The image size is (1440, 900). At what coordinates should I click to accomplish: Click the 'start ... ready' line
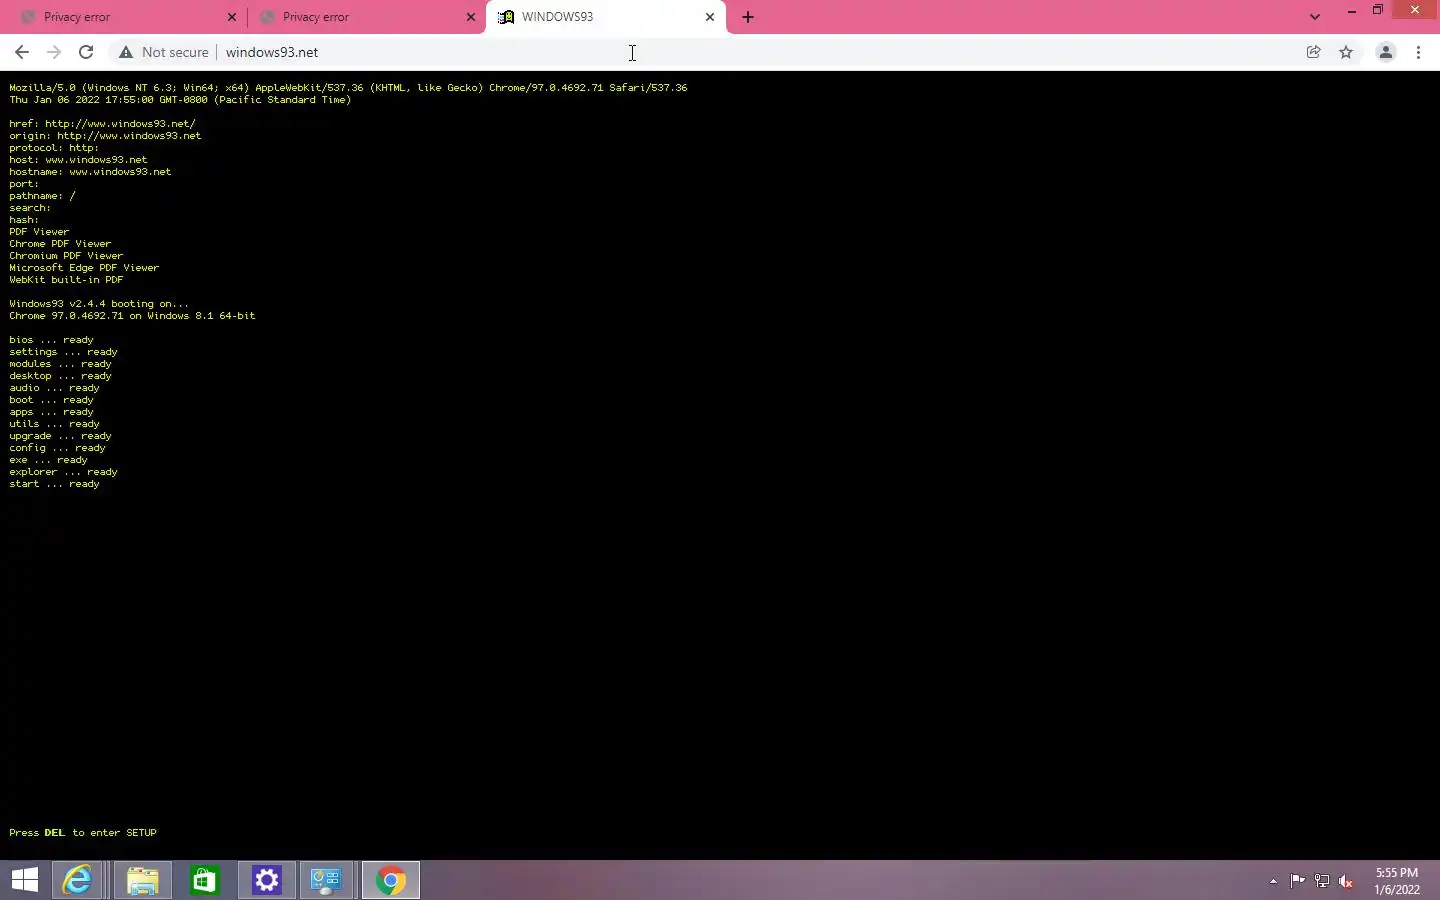(x=54, y=484)
